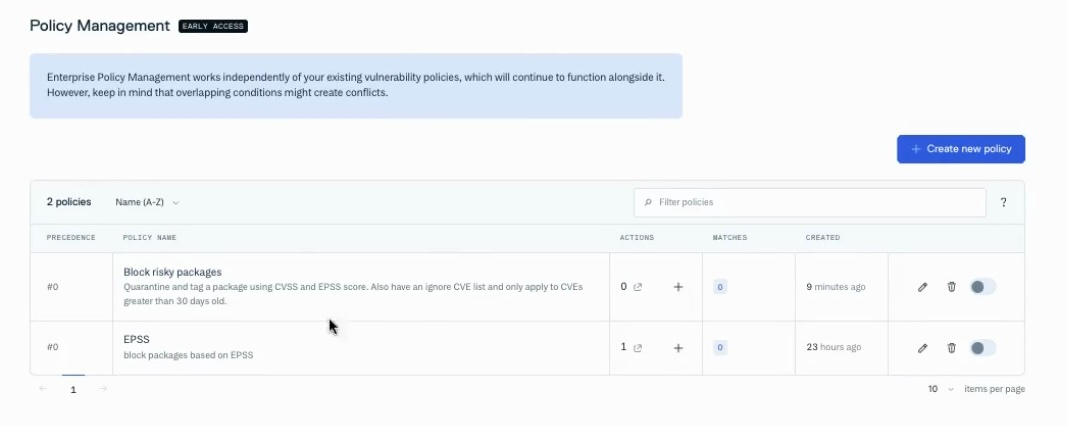The height and width of the screenshot is (426, 1068).
Task: Open the Name (A-Z) sort dropdown
Action: 147,202
